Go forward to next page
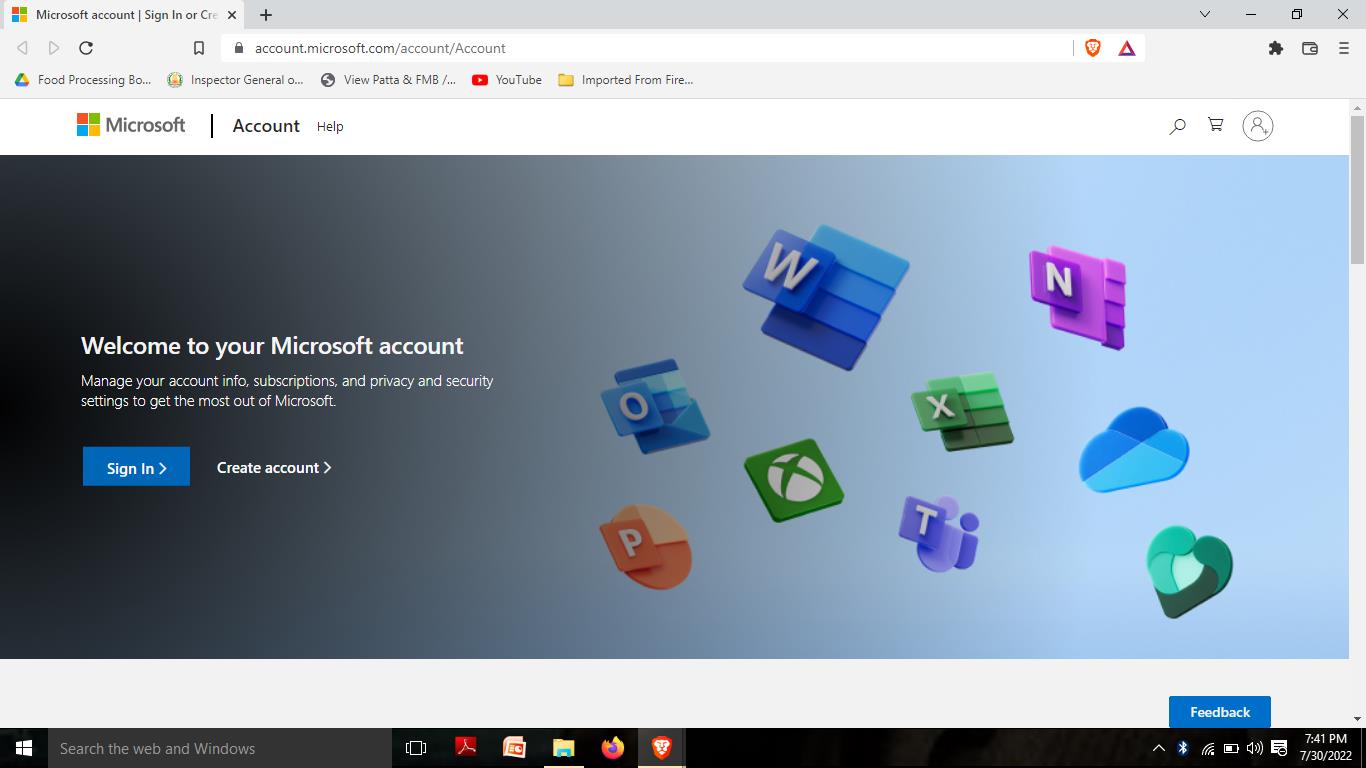Viewport: 1366px width, 768px height. (54, 48)
